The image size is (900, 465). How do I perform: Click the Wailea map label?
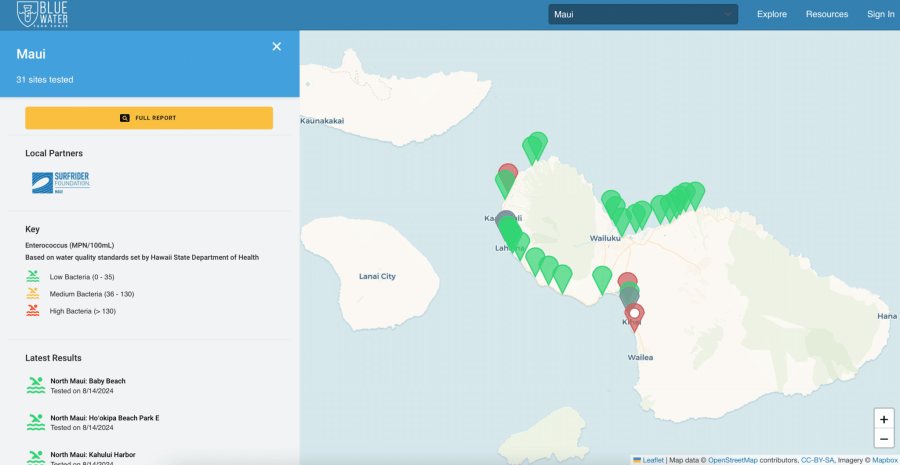(x=640, y=357)
